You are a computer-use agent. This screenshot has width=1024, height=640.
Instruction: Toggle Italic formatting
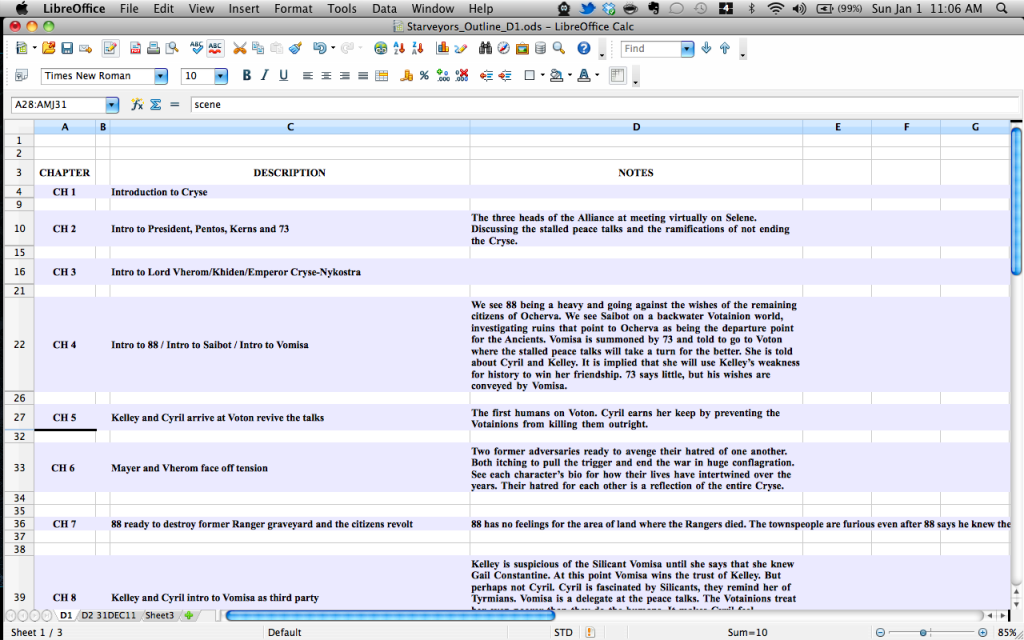tap(265, 75)
